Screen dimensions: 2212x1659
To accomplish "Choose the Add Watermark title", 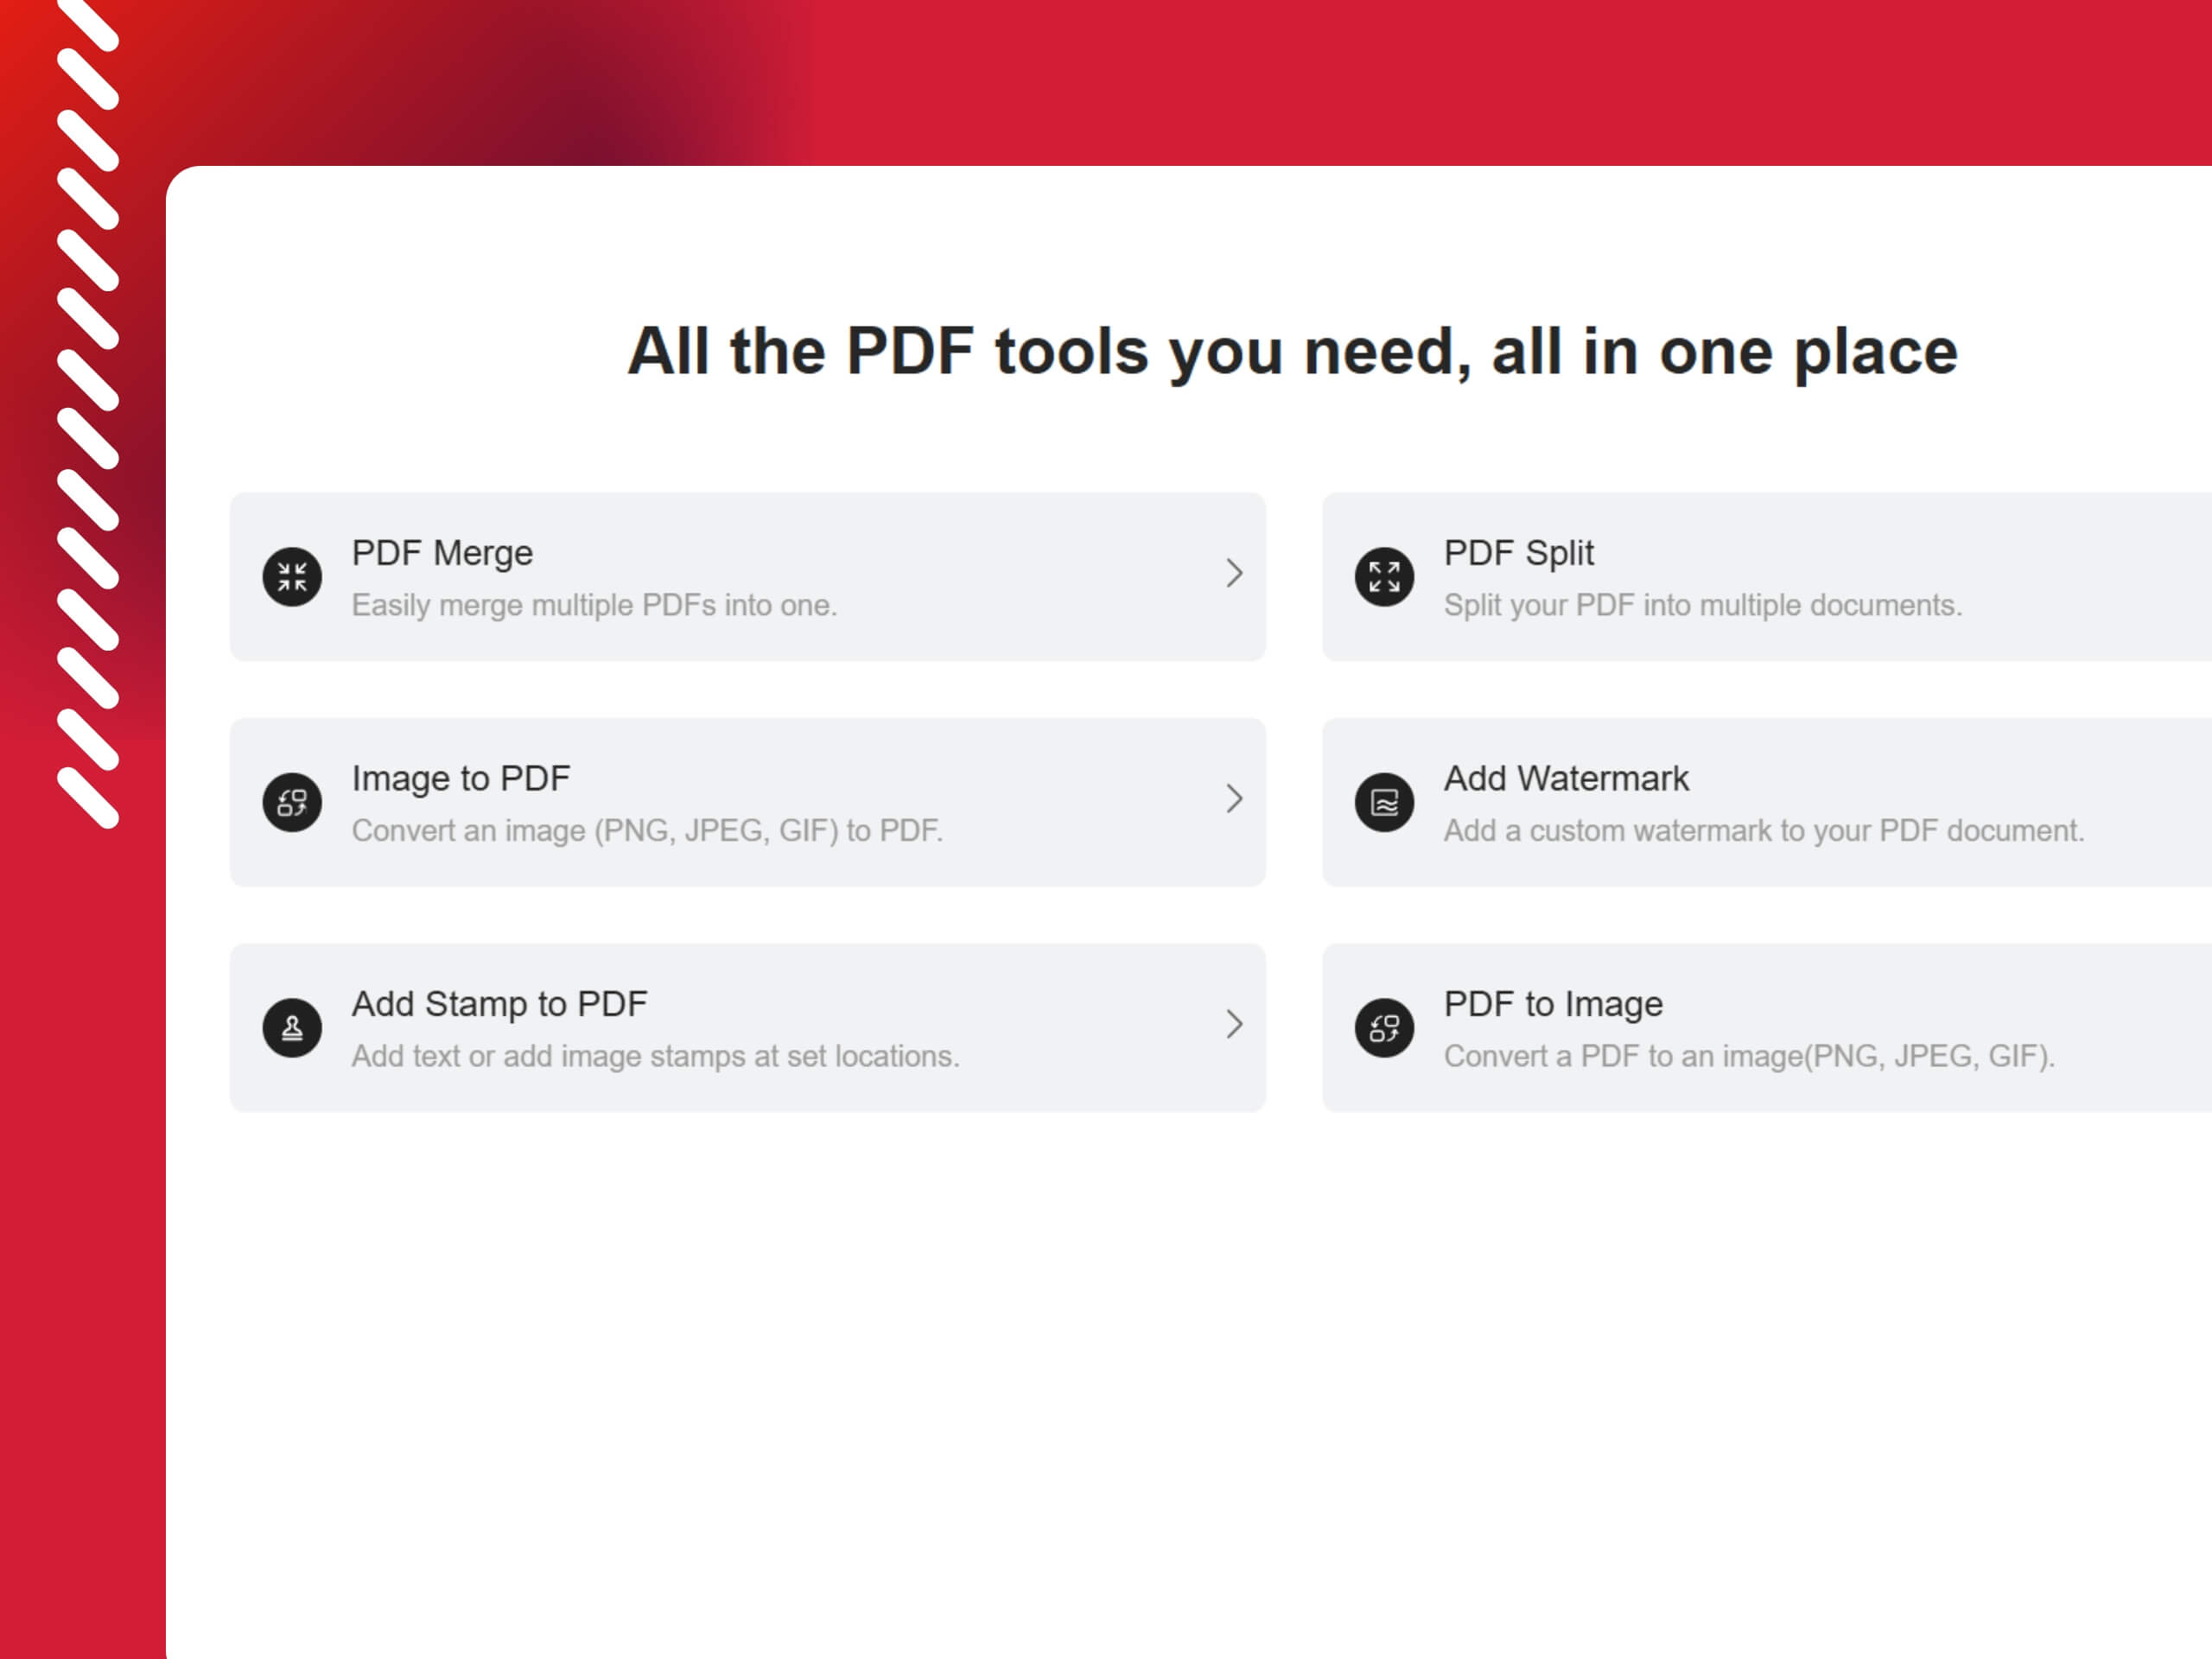I will pos(1566,778).
